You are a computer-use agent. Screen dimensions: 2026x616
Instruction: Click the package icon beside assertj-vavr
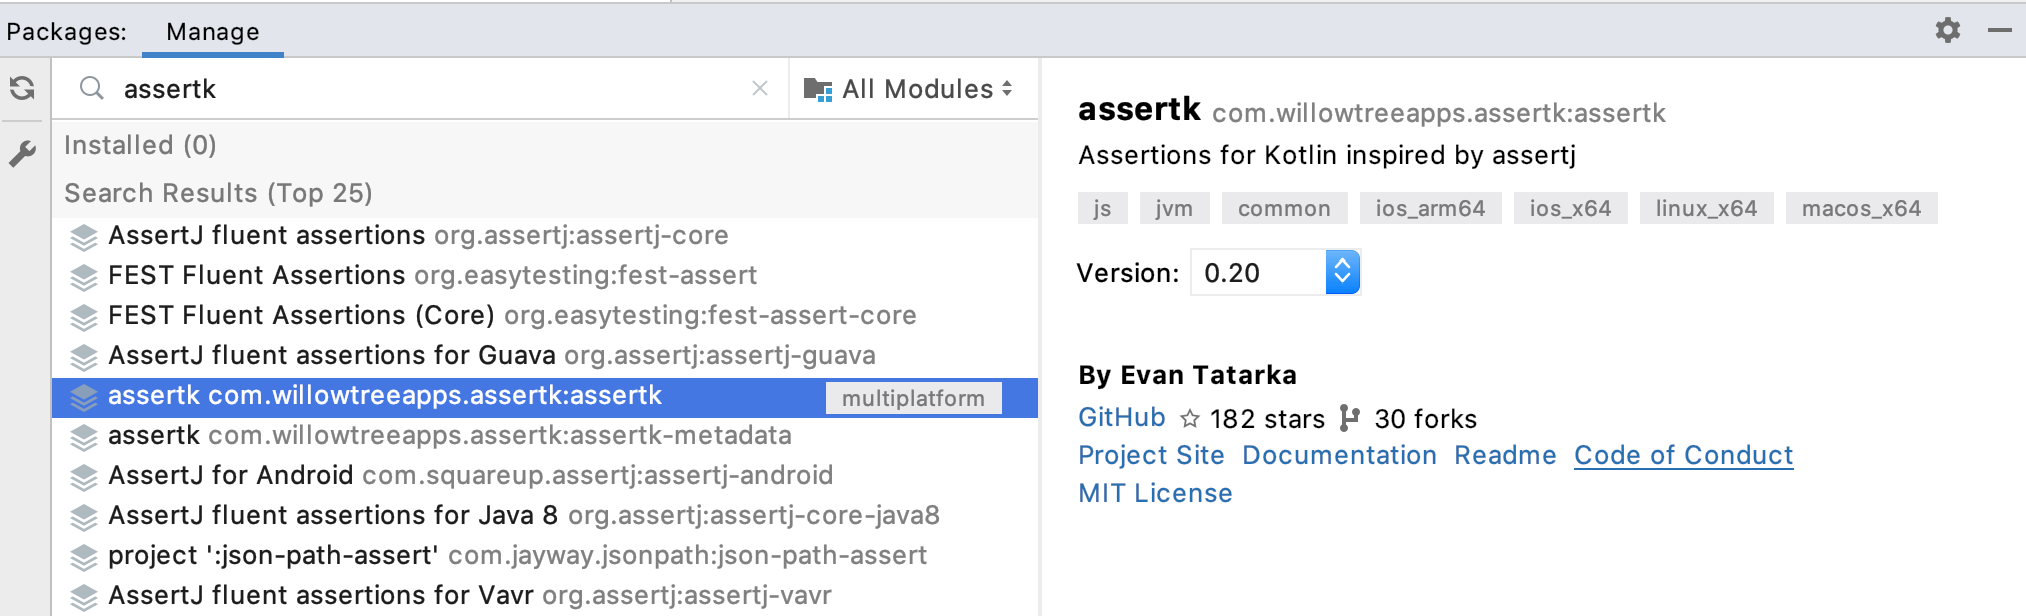click(84, 597)
